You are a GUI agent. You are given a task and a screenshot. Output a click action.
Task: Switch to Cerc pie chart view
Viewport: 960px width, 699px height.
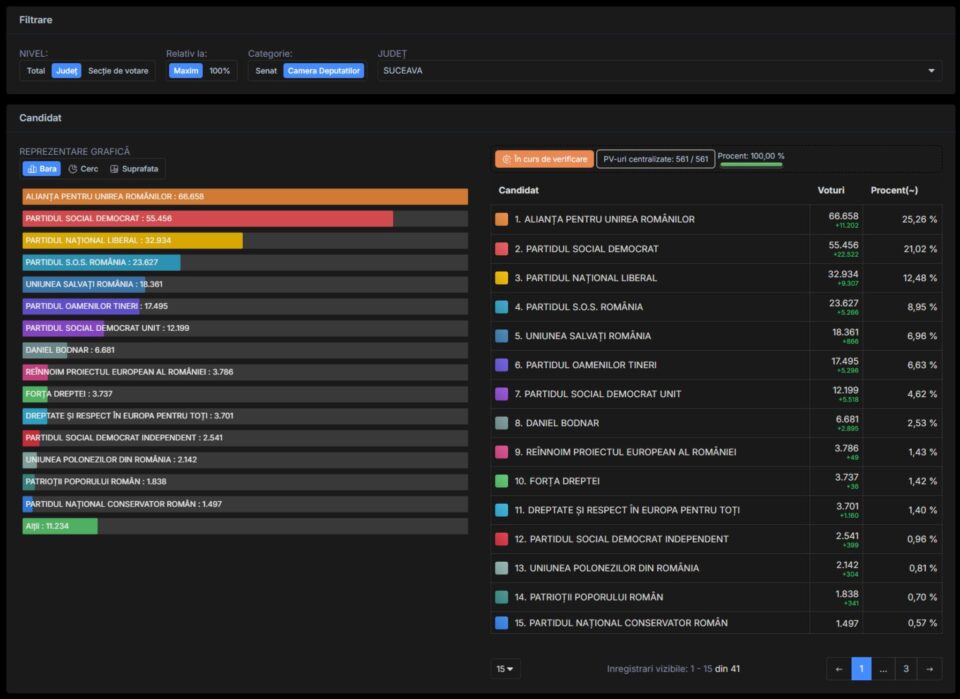(83, 169)
